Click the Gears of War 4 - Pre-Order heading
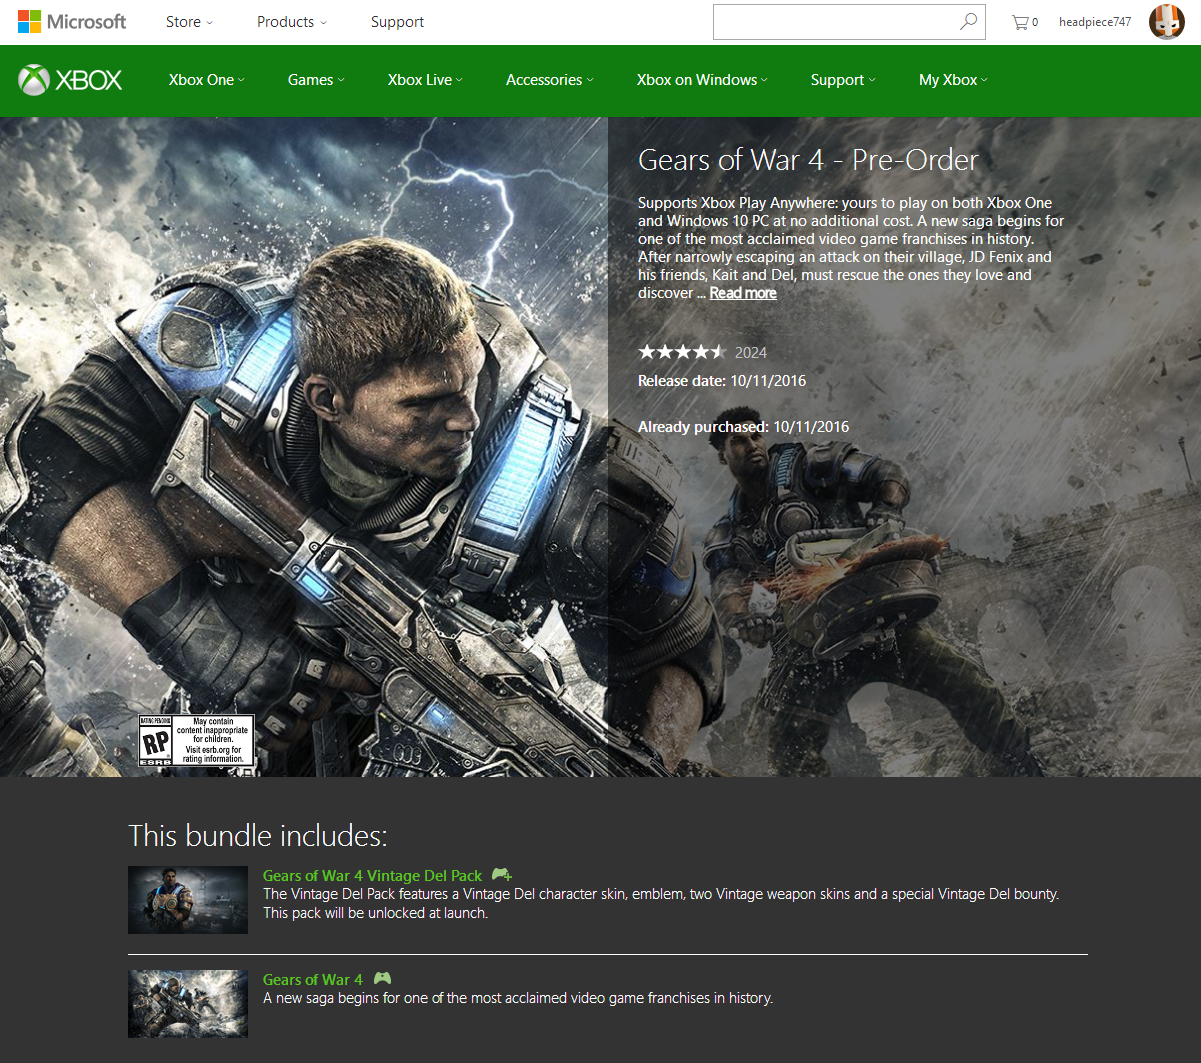Screen dimensions: 1201x1063 point(808,160)
